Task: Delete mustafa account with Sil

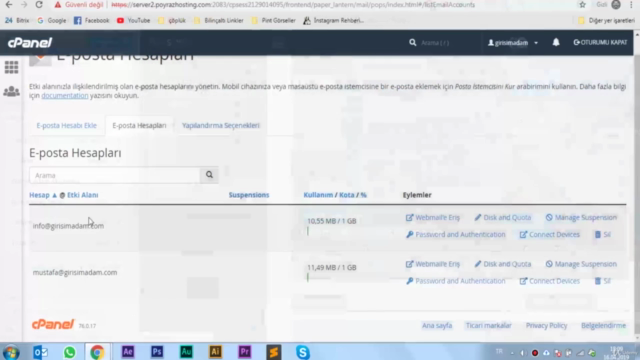Action: tap(602, 281)
